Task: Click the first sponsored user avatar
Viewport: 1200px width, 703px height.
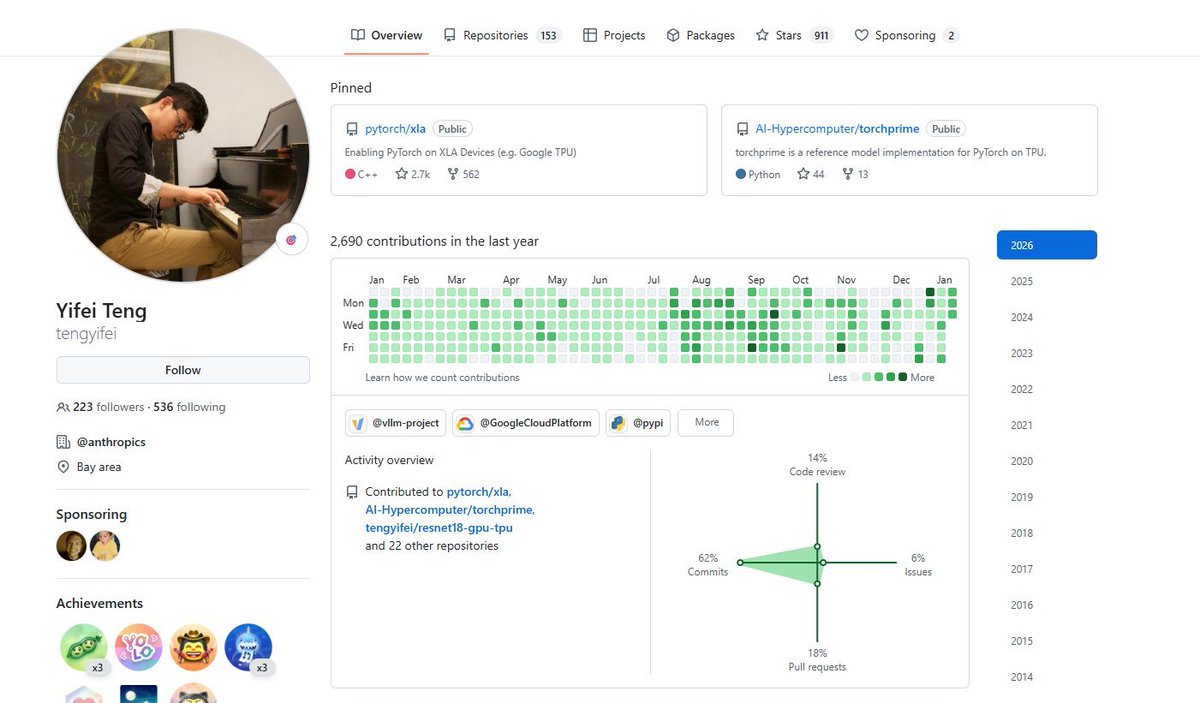Action: tap(72, 545)
